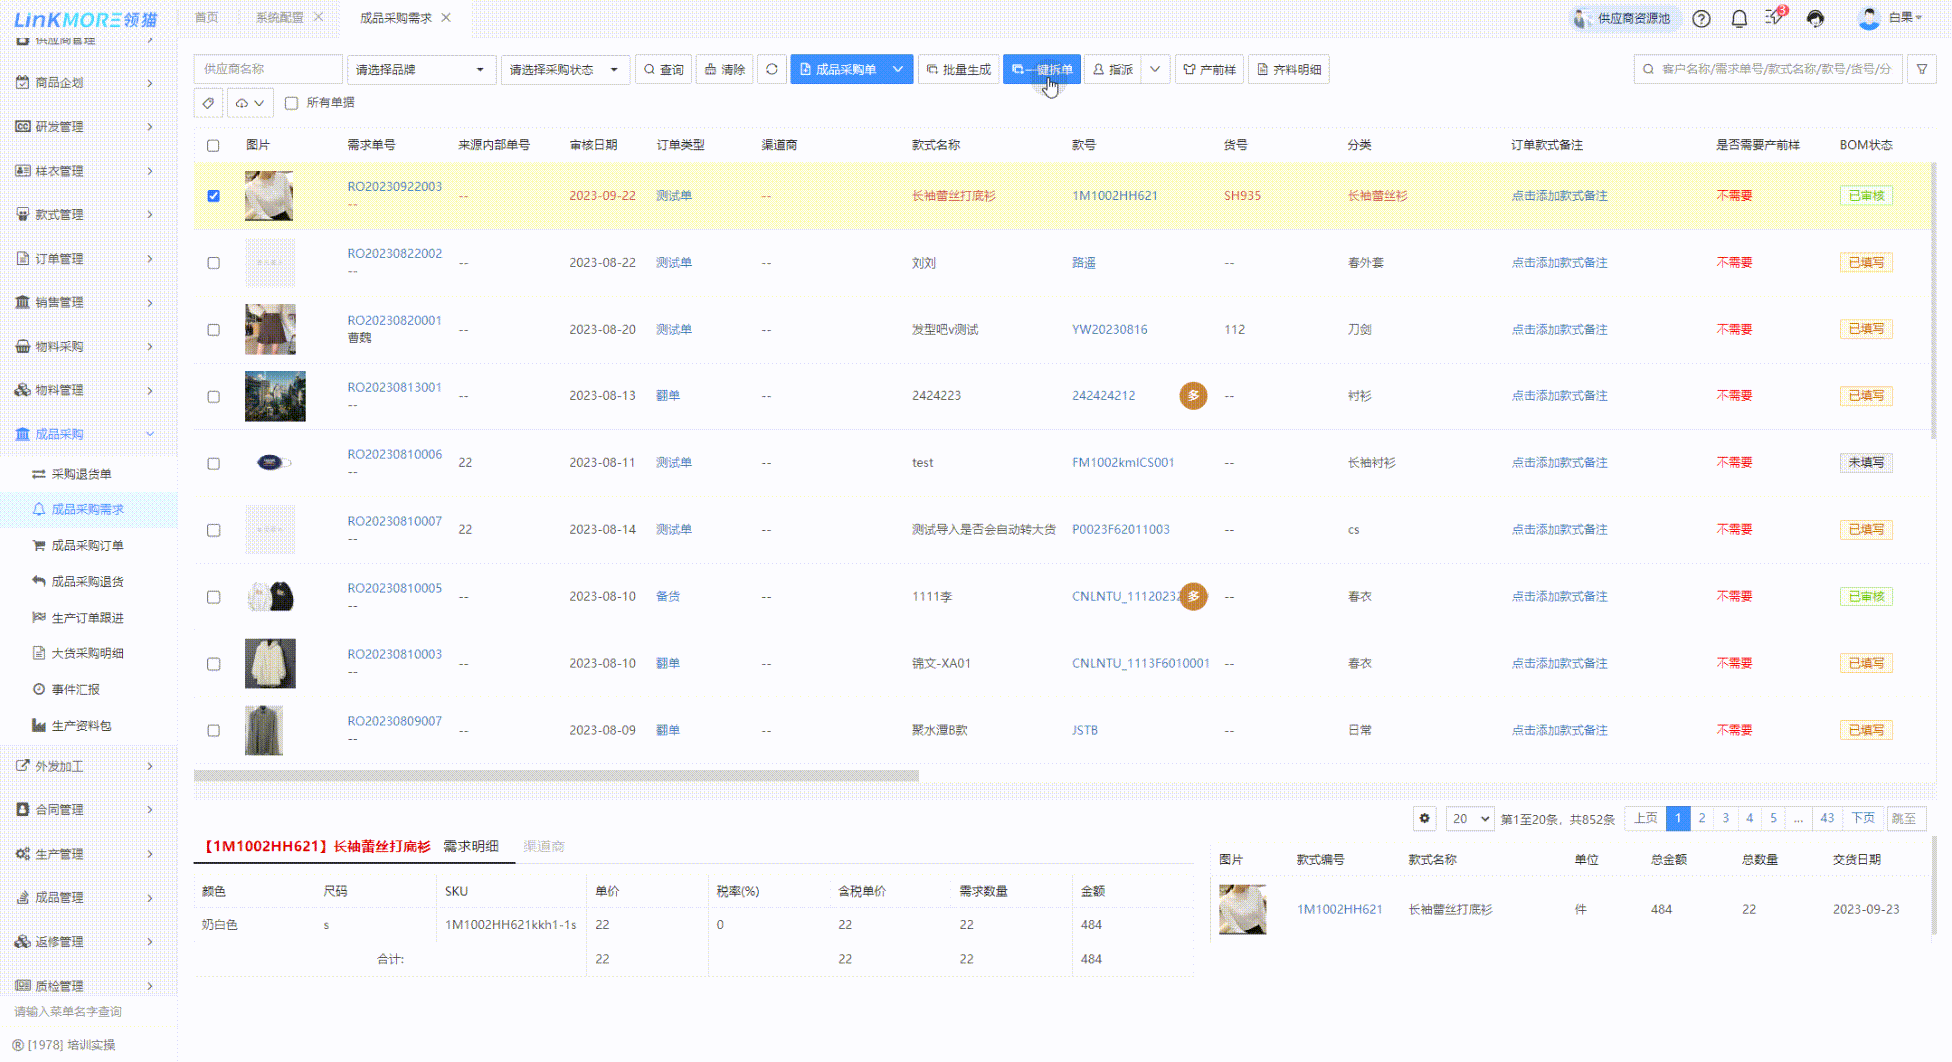This screenshot has width=1952, height=1062.
Task: Open the page size dropdown showing 20
Action: click(1469, 819)
